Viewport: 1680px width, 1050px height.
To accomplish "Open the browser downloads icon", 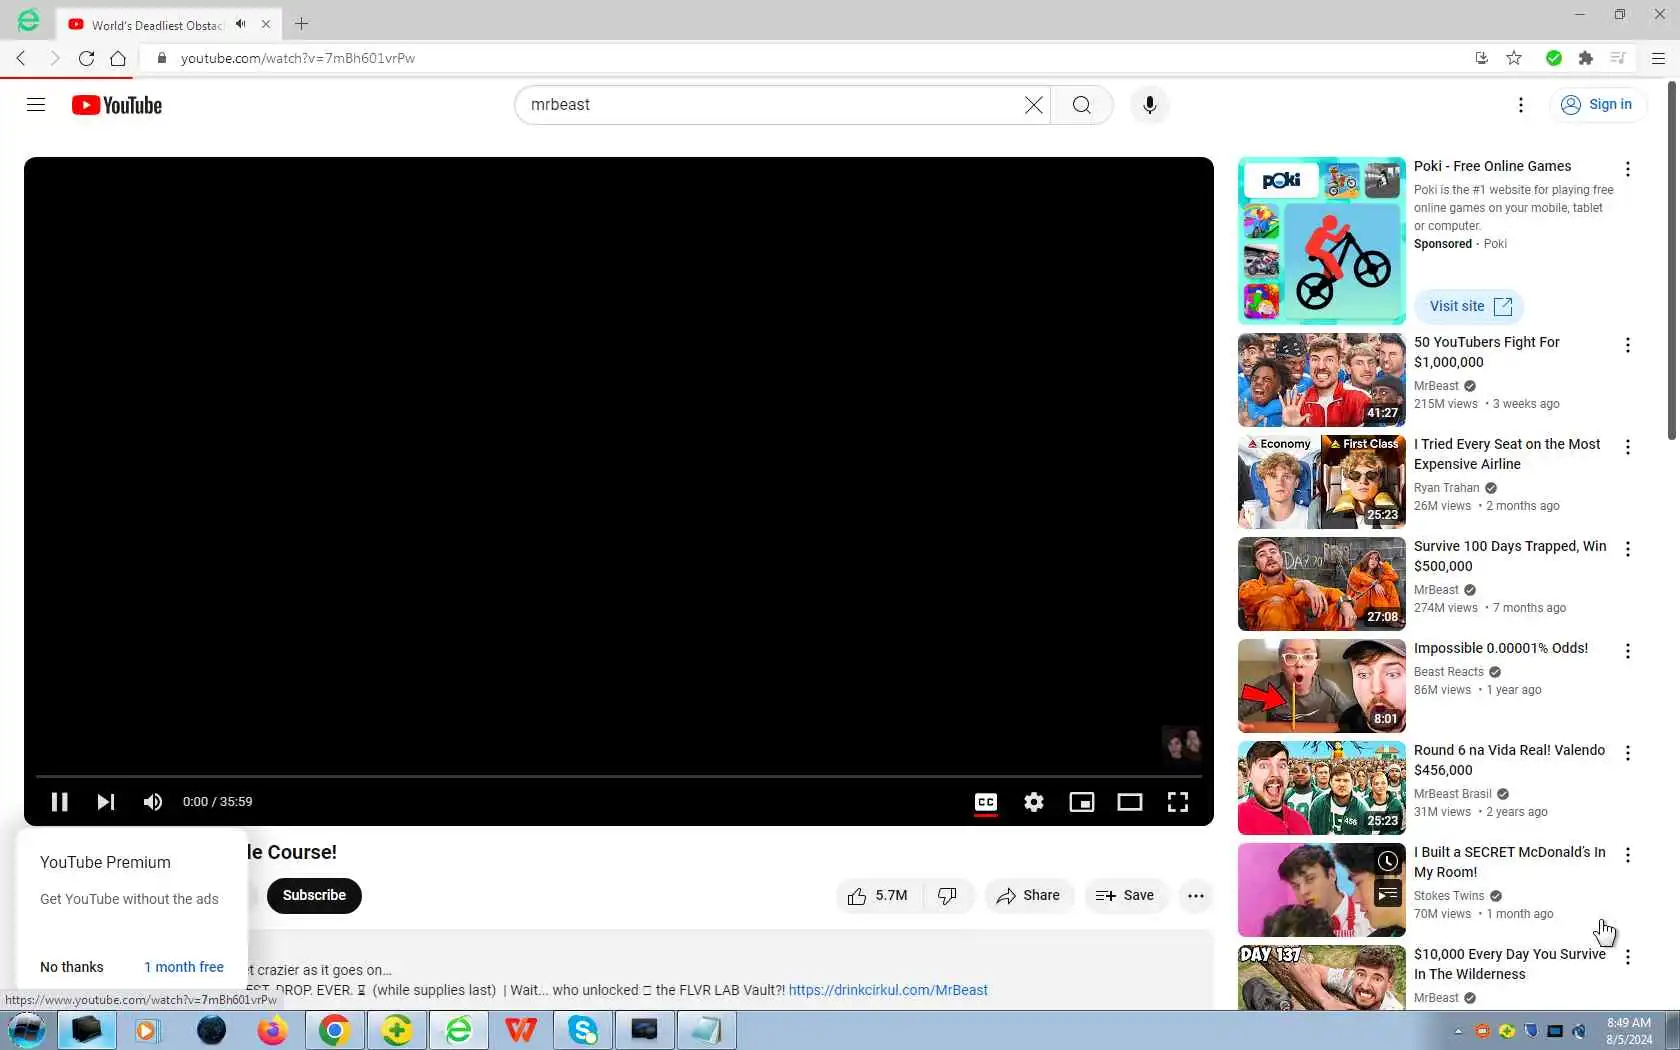I will [x=1482, y=58].
